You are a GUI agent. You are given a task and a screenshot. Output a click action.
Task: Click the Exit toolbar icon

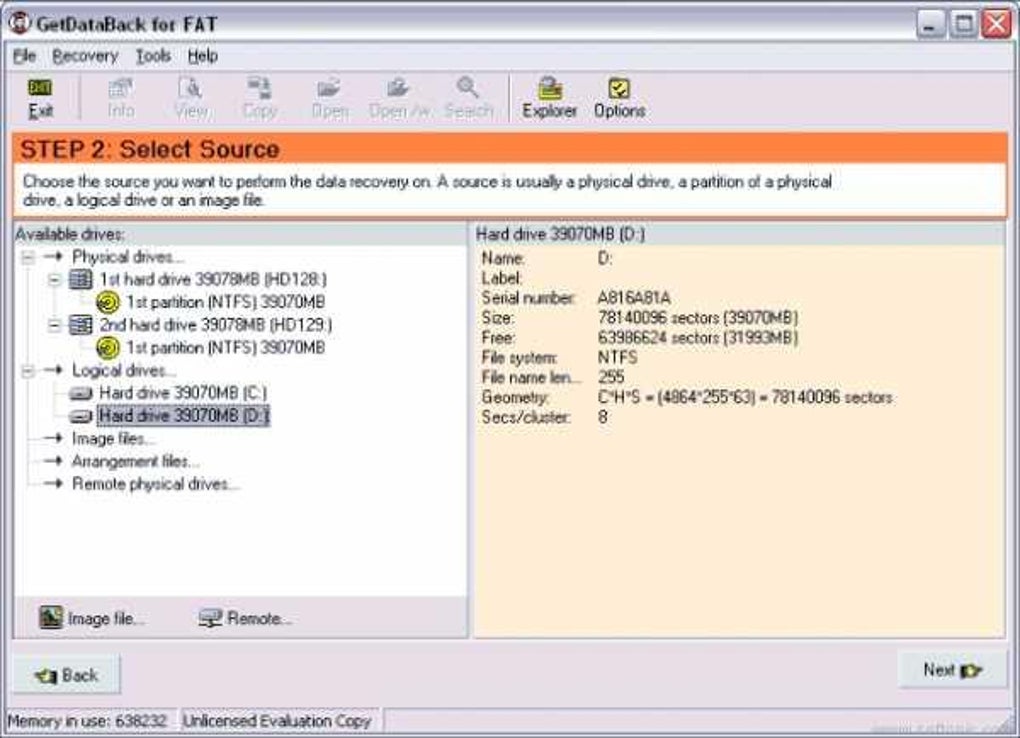pyautogui.click(x=40, y=87)
